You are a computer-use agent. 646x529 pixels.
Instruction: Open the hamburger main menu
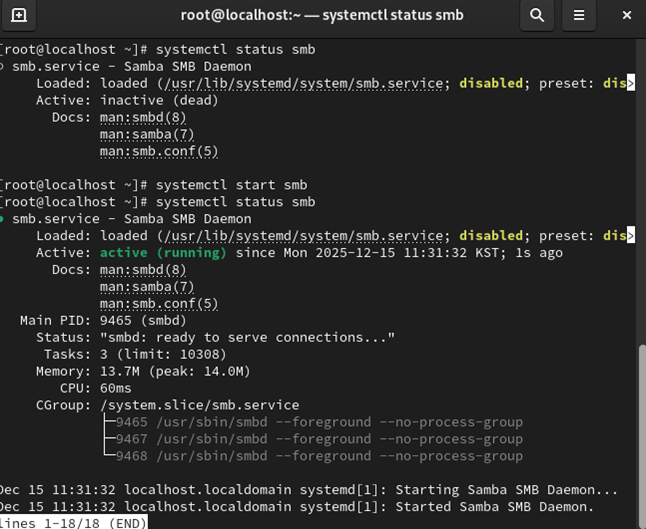point(579,15)
